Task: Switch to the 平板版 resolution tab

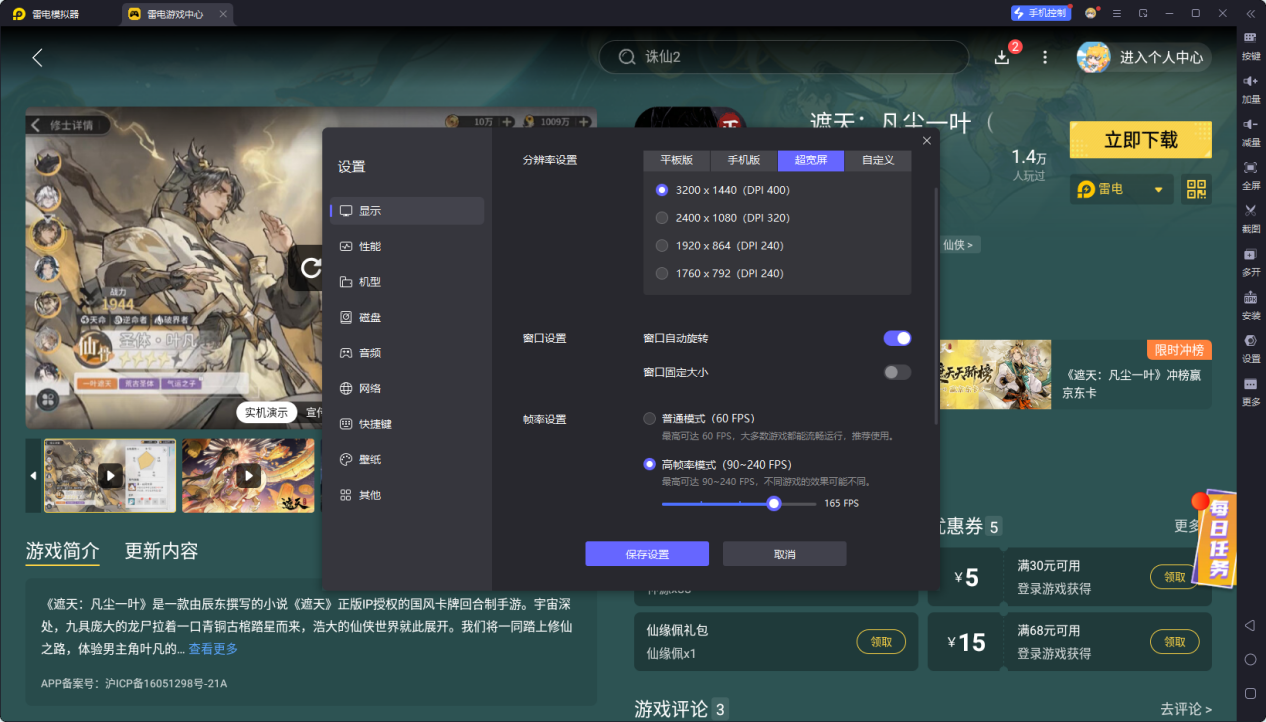Action: pos(676,160)
